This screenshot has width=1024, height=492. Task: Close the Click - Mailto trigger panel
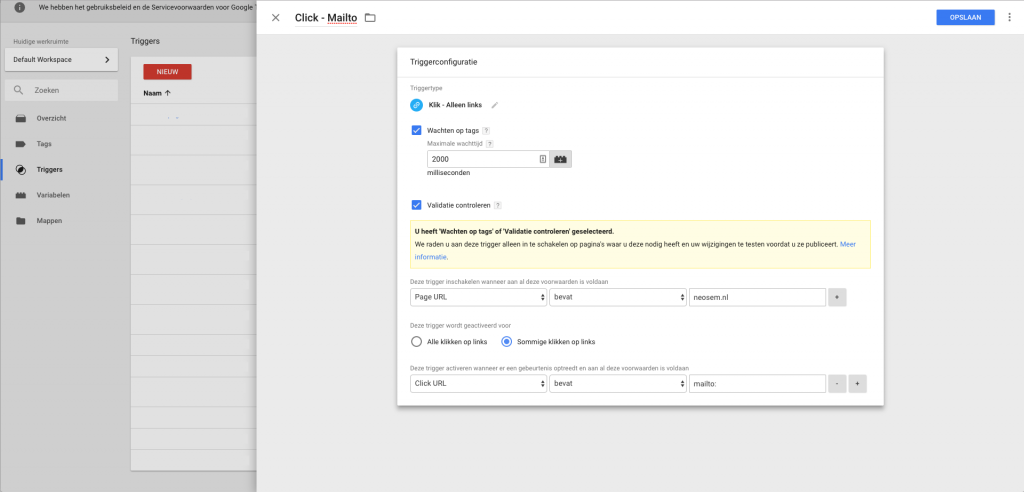[x=276, y=18]
